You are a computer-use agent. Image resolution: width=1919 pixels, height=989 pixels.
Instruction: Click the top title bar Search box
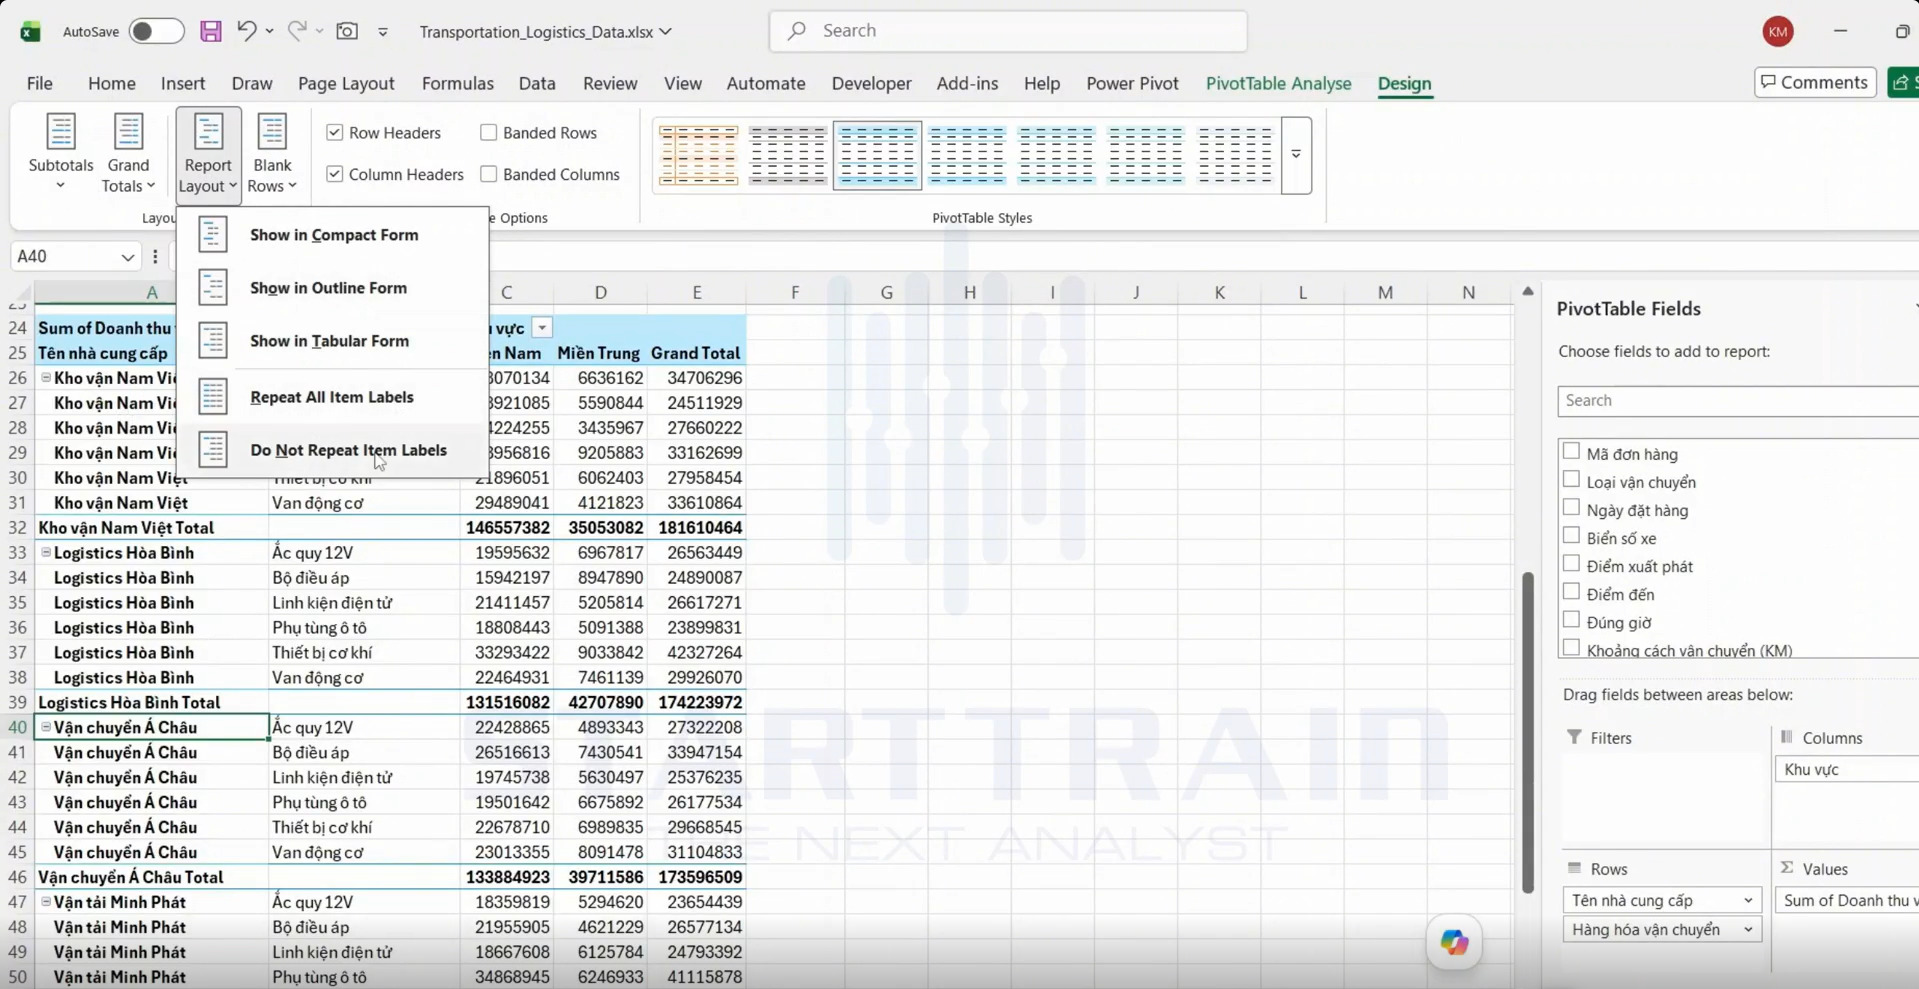point(1008,31)
